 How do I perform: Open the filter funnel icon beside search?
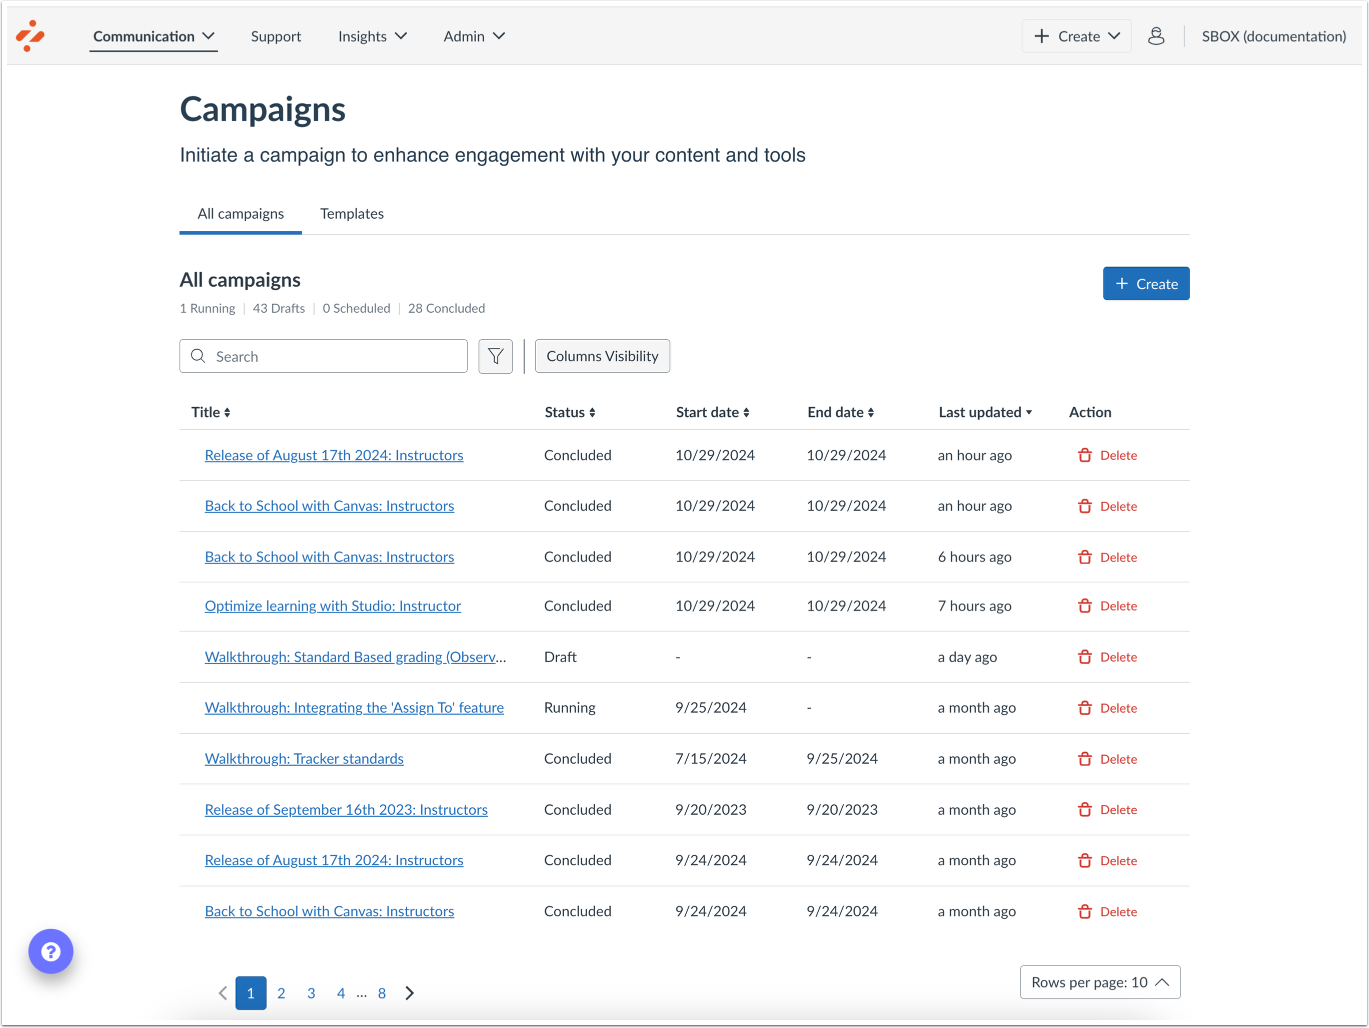coord(495,356)
